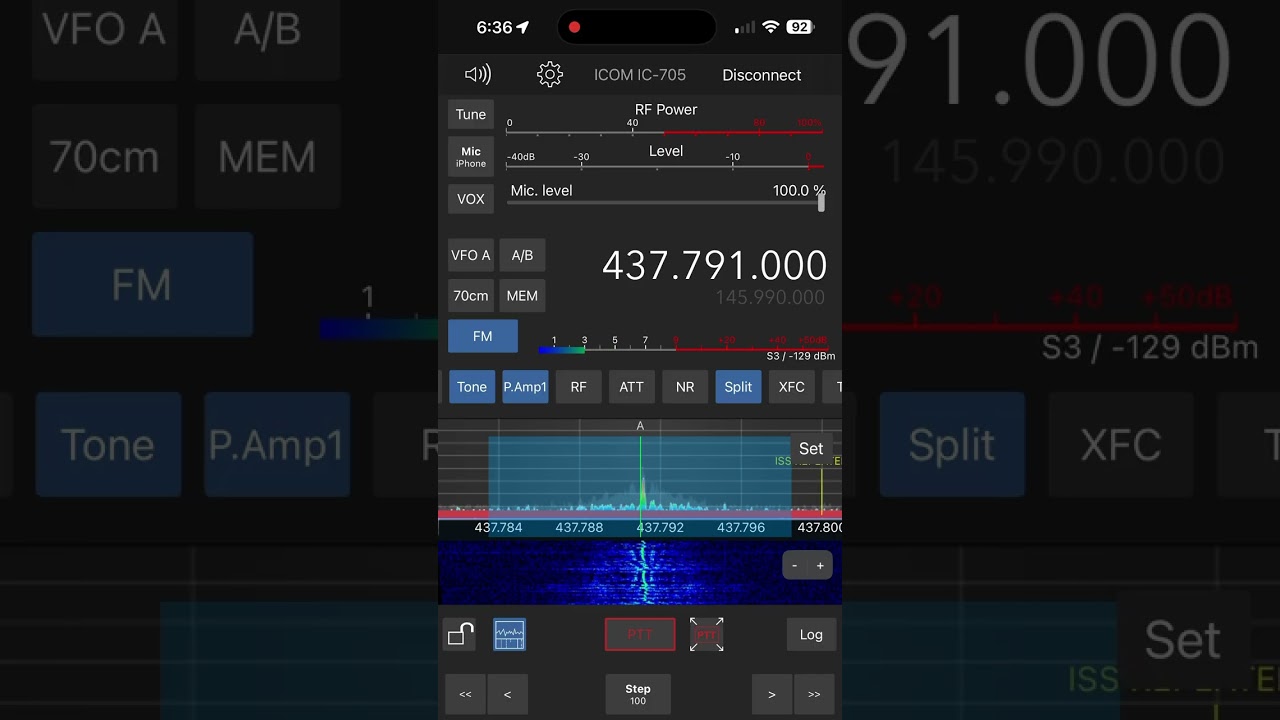Step frequency up fast with >>
Screen dimensions: 1280x720
[814, 694]
